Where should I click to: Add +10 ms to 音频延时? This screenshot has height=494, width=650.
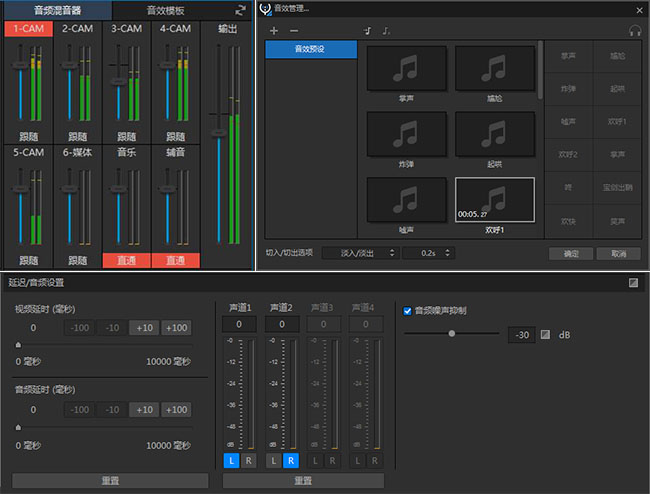(x=144, y=409)
